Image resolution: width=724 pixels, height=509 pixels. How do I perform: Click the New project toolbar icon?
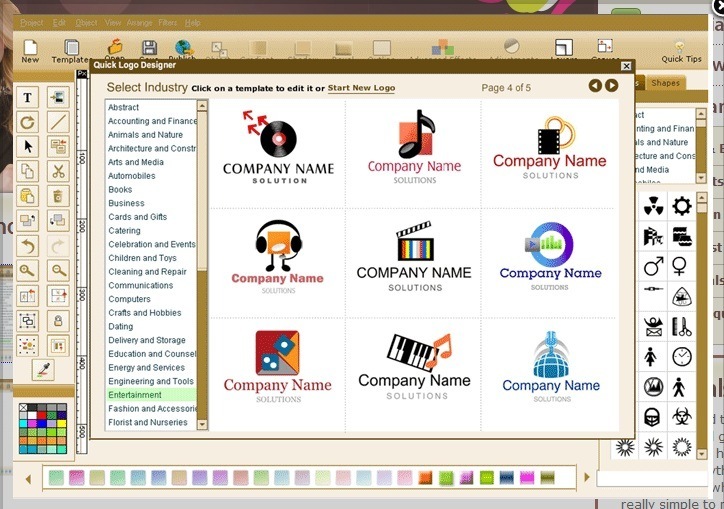point(30,51)
